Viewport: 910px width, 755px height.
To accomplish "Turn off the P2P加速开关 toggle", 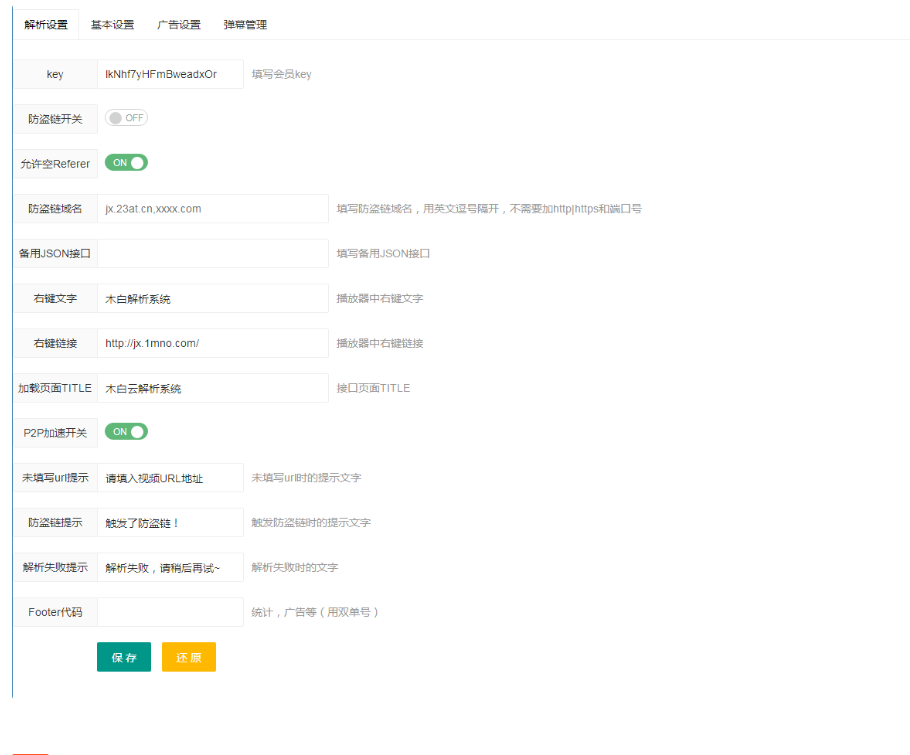I will pyautogui.click(x=125, y=432).
